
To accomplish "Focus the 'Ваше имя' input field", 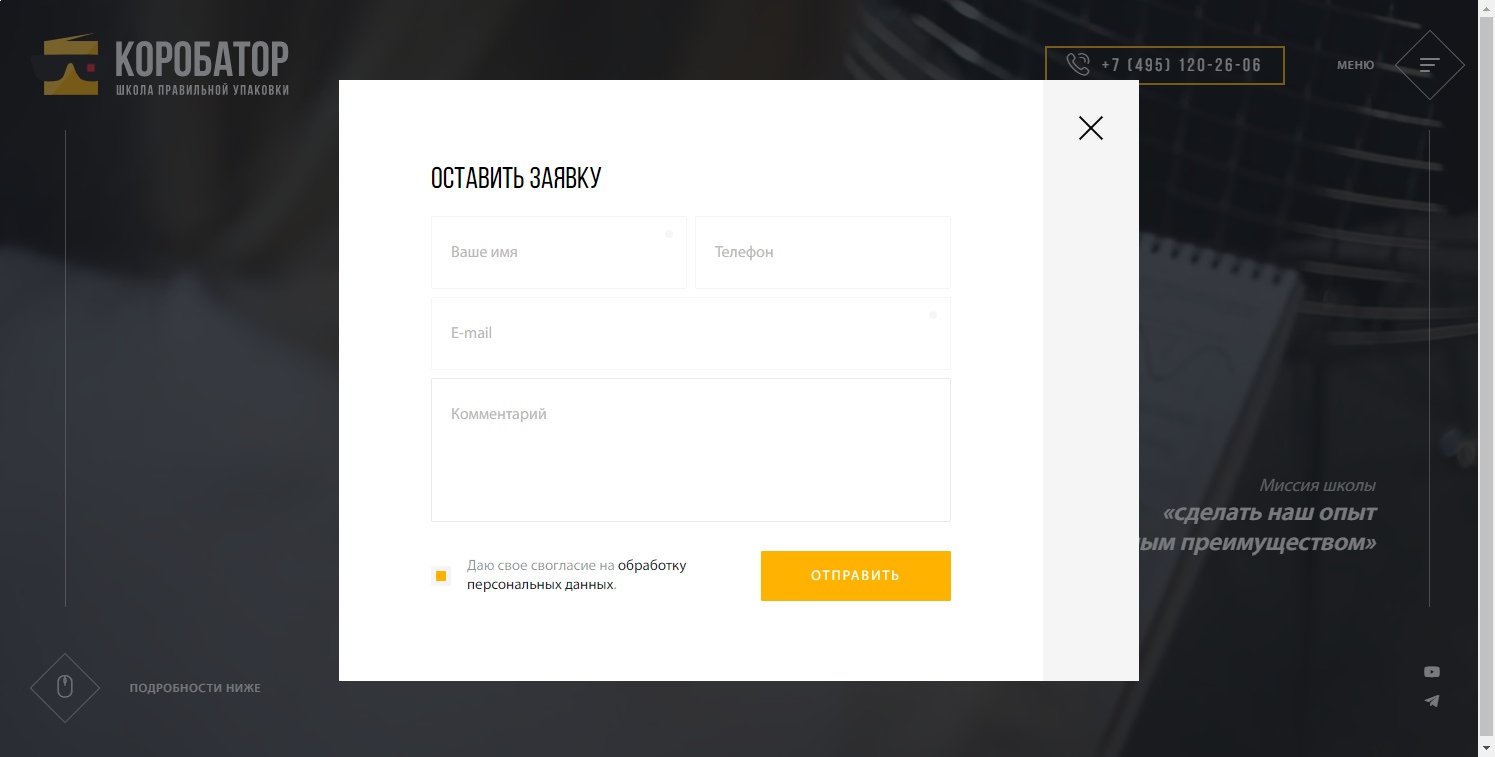I will pyautogui.click(x=558, y=252).
